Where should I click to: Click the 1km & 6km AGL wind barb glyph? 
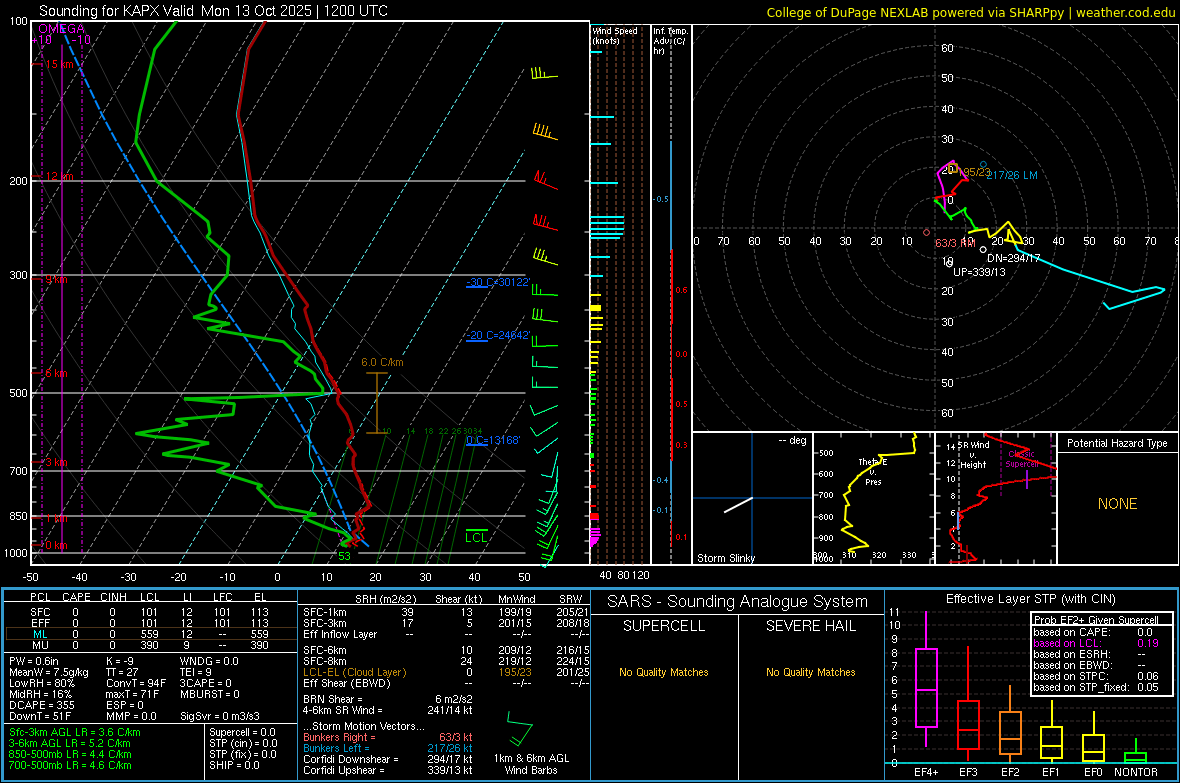coord(519,728)
